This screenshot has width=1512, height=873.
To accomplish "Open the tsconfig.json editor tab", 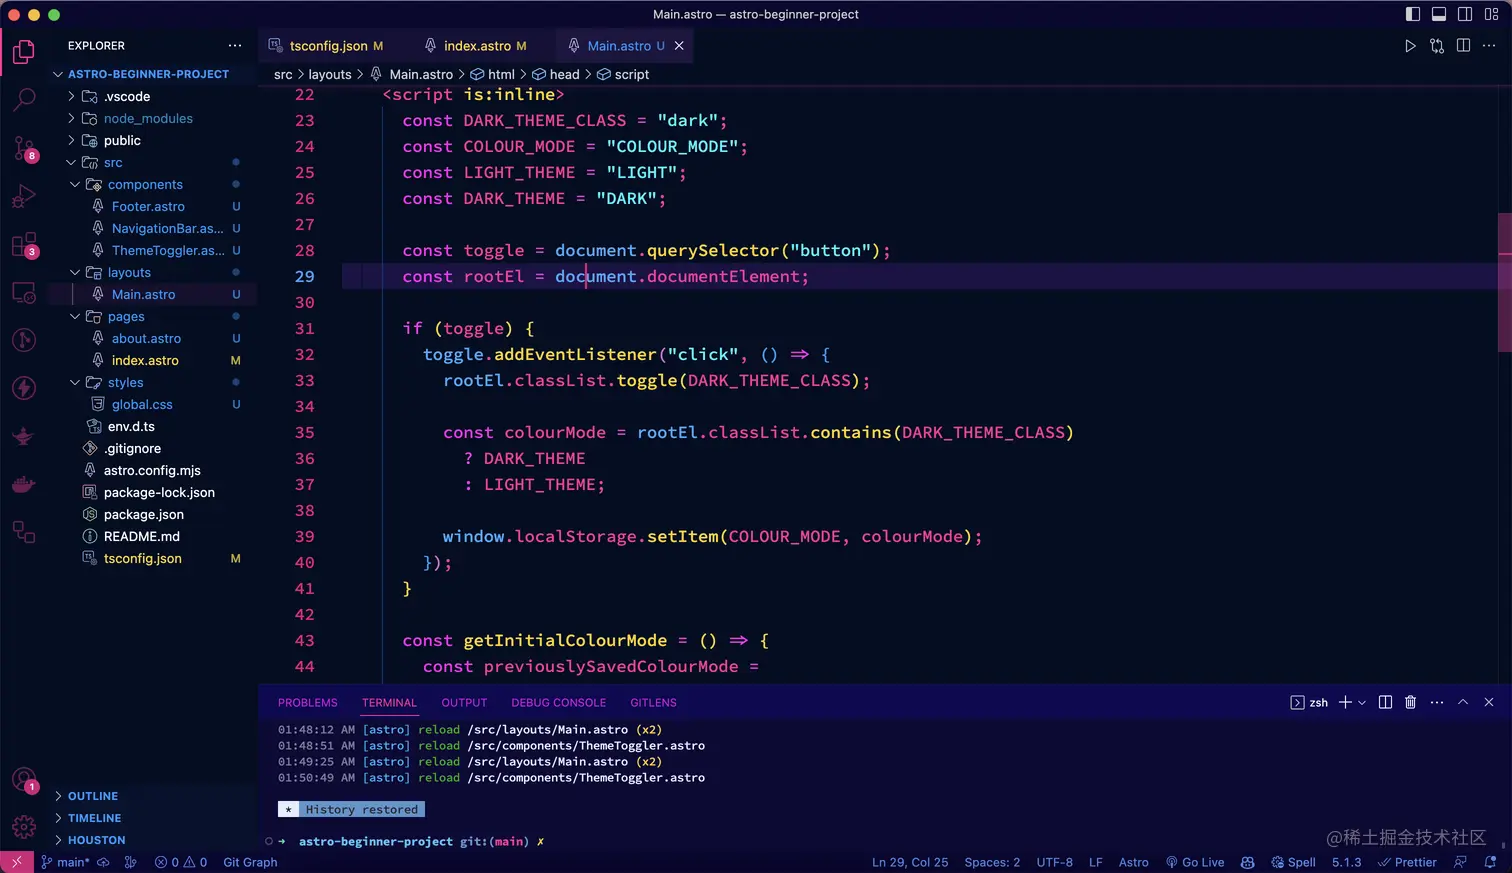I will pyautogui.click(x=327, y=46).
